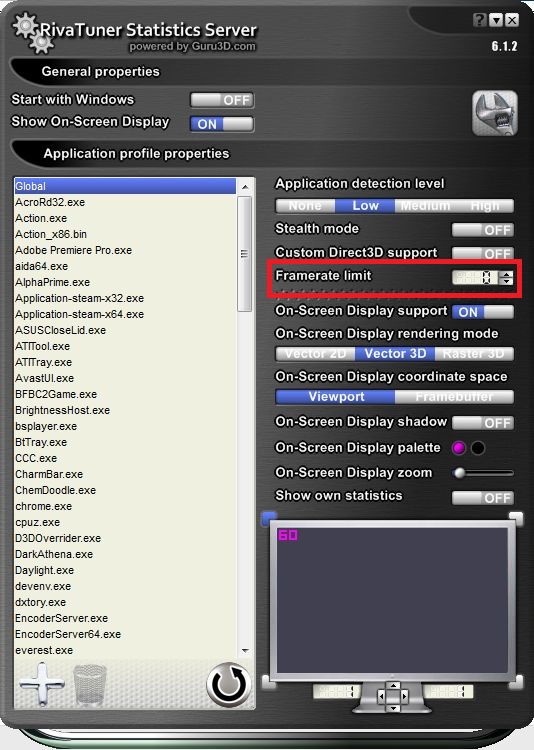Snap OSD to bottom-right corner marker
This screenshot has height=750, width=534.
point(516,682)
